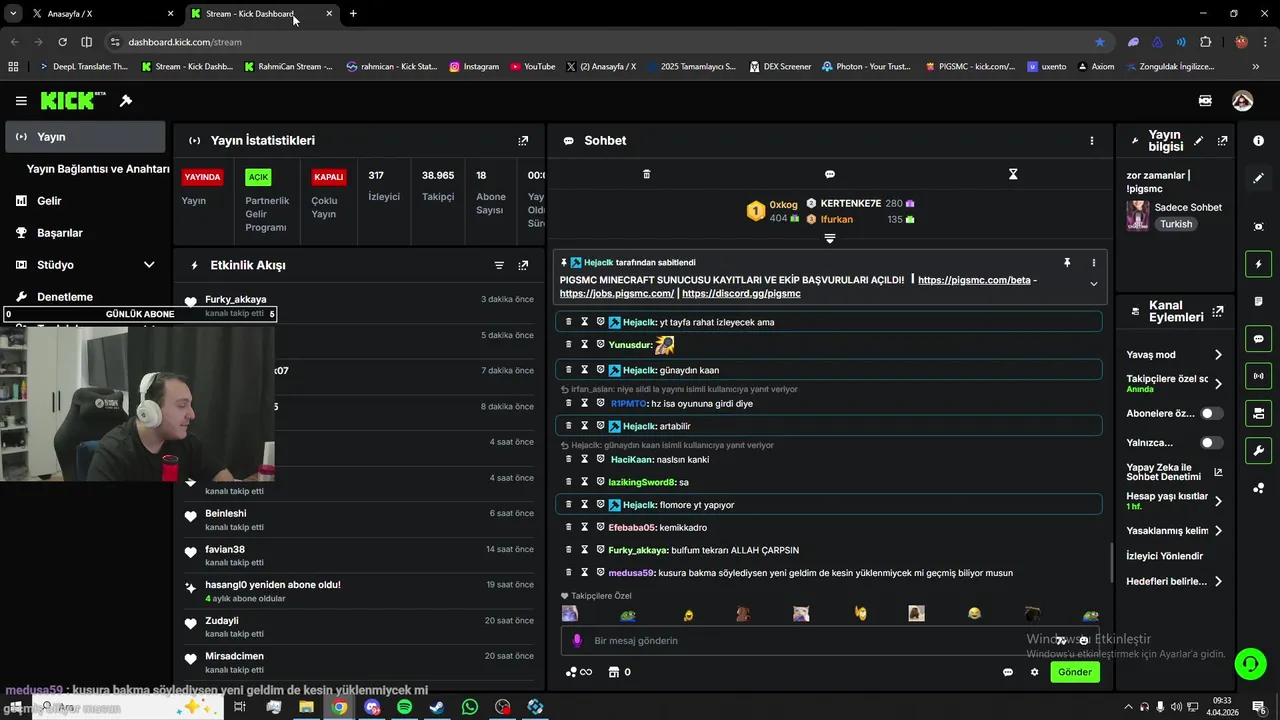Viewport: 1280px width, 720px height.
Task: Open chat settings gear icon
Action: pyautogui.click(x=1035, y=672)
